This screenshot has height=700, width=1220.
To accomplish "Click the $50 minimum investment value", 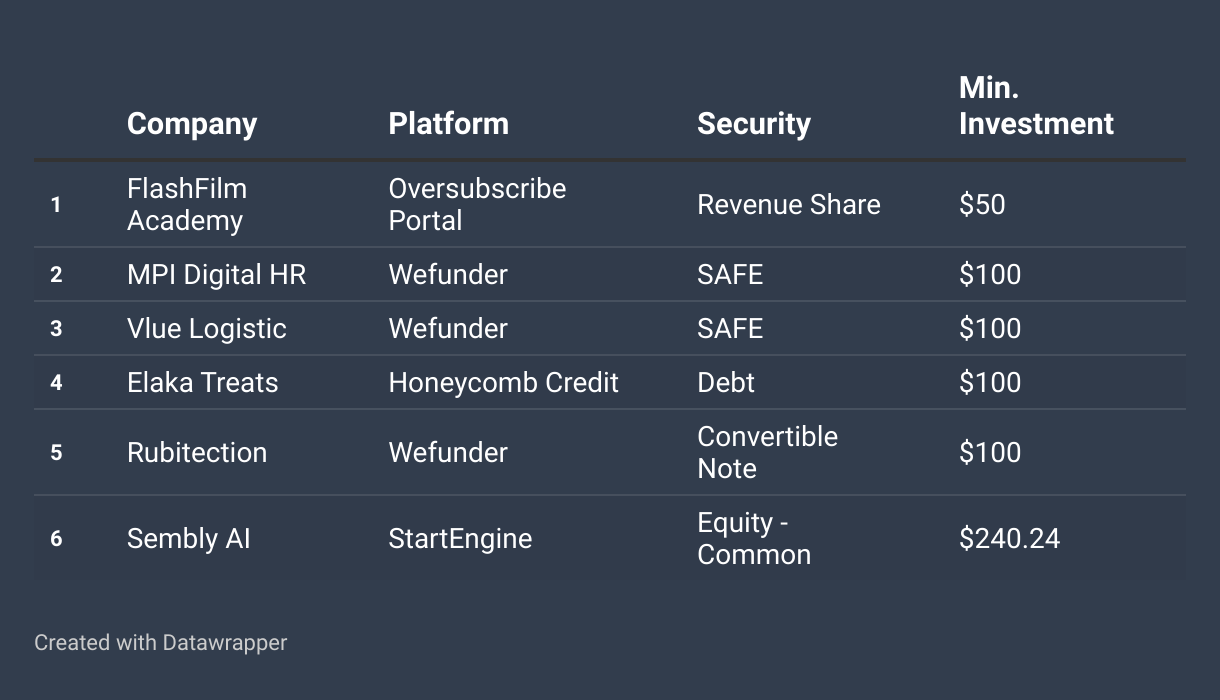I will pos(982,205).
